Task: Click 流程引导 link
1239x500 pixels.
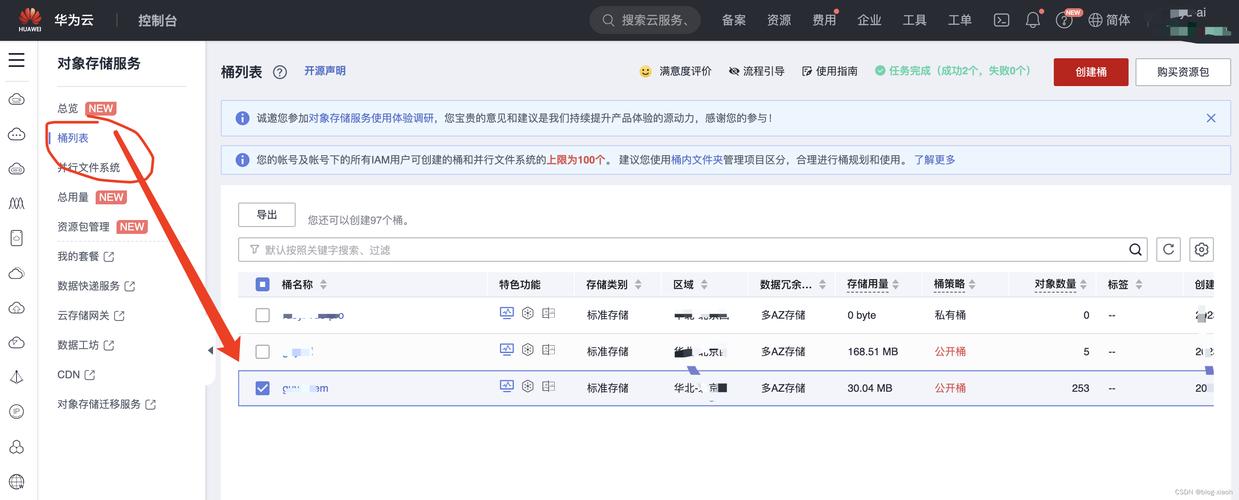Action: 757,72
